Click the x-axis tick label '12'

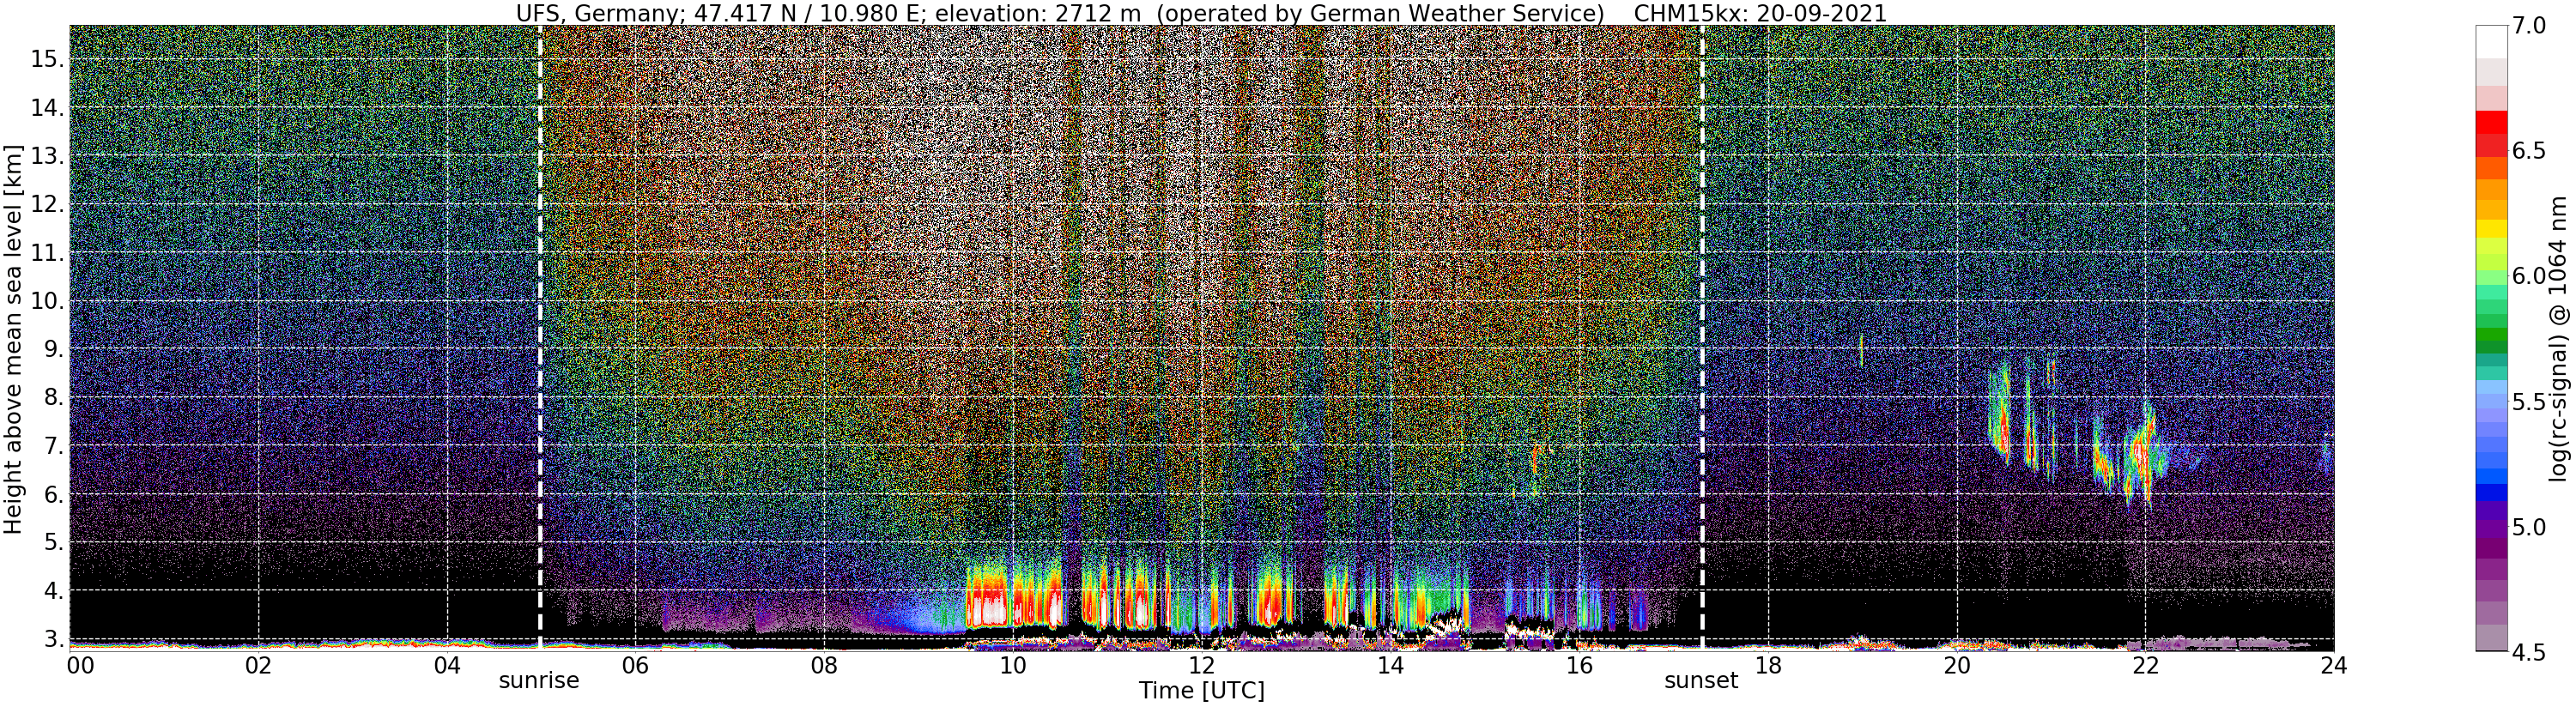(x=1201, y=666)
